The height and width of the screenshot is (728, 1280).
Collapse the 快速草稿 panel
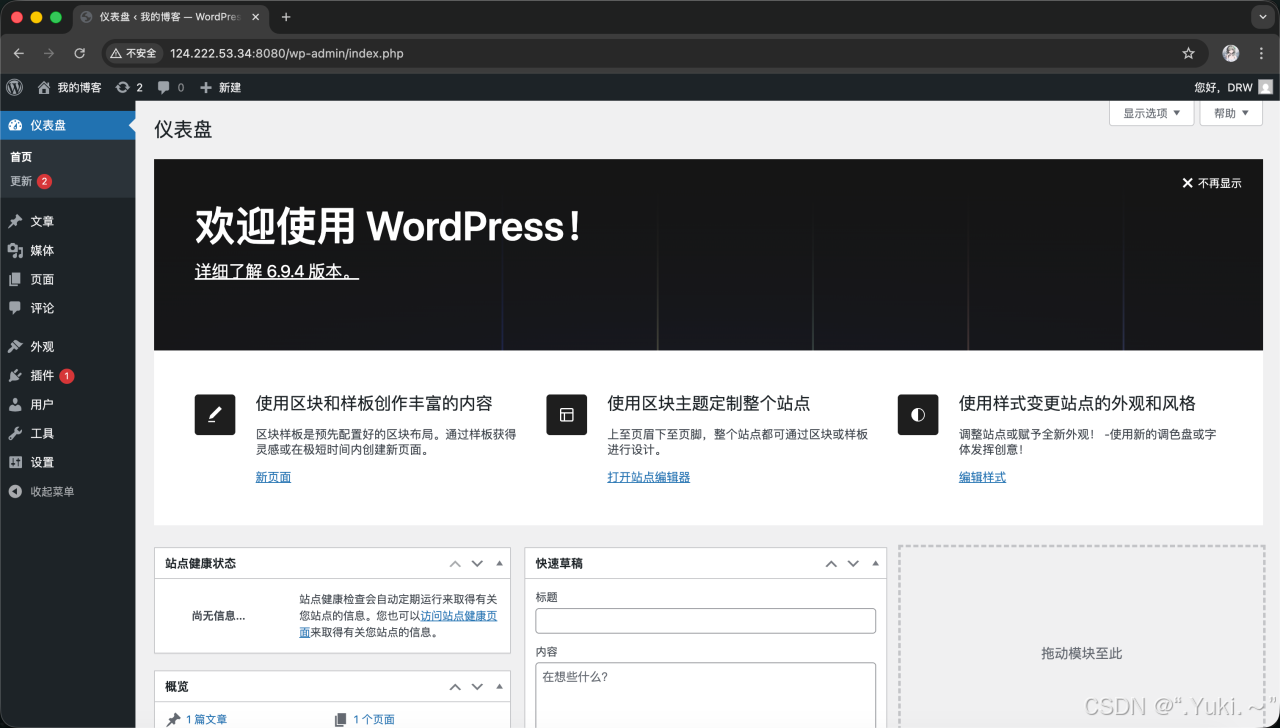pos(875,564)
